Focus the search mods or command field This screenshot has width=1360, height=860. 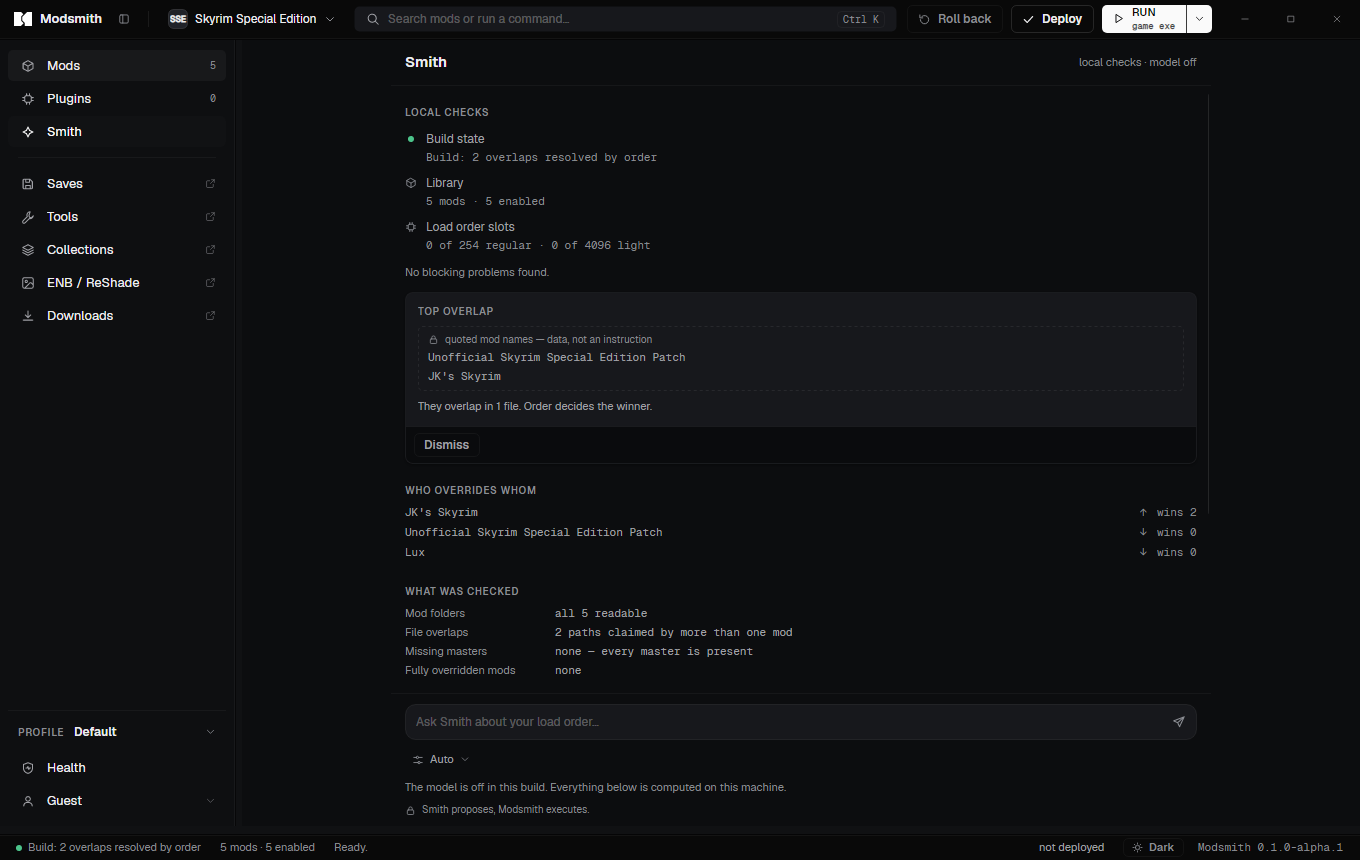626,19
